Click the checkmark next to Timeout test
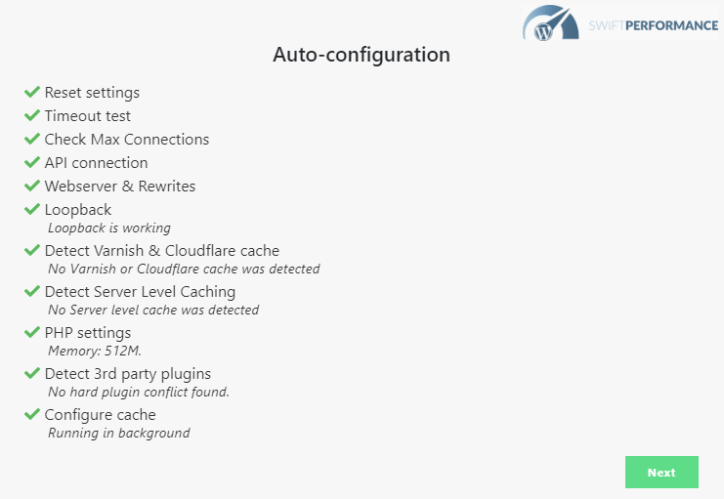Viewport: 724px width, 499px height. (32, 115)
